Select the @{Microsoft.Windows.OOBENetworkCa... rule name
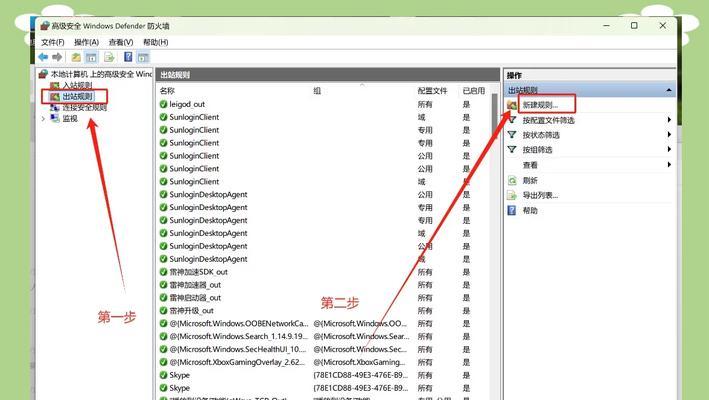Screen dimensions: 709x400 click(239, 324)
